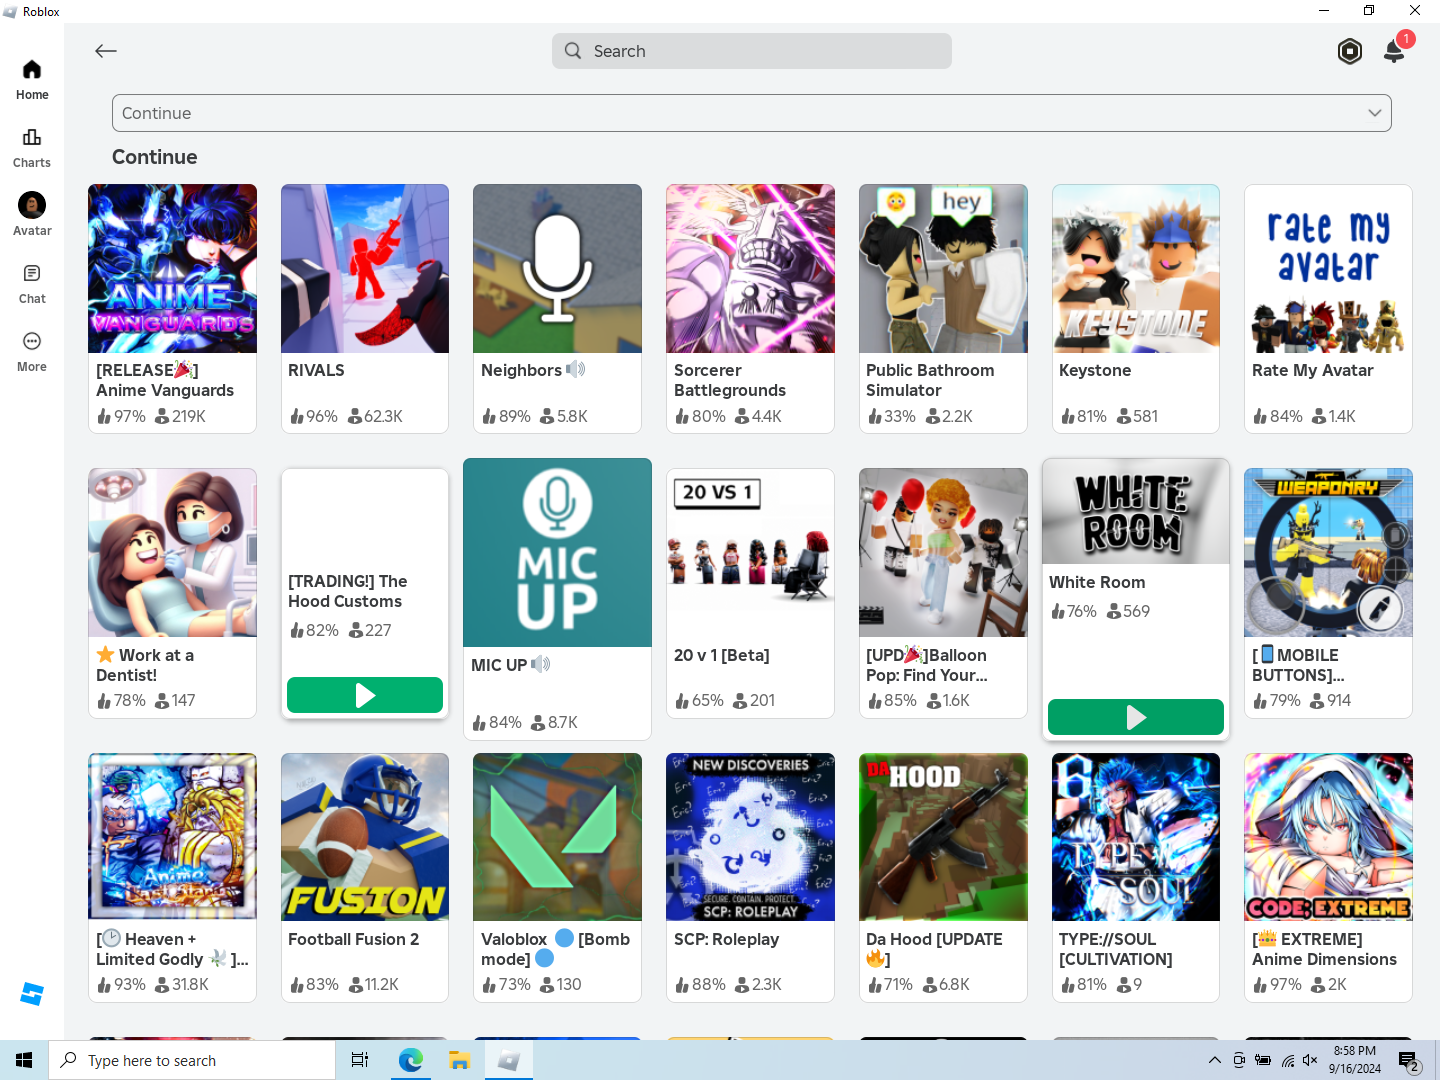Screen dimensions: 1440x1080
Task: Click the Roblox Studio logo in sidebar
Action: (x=32, y=994)
